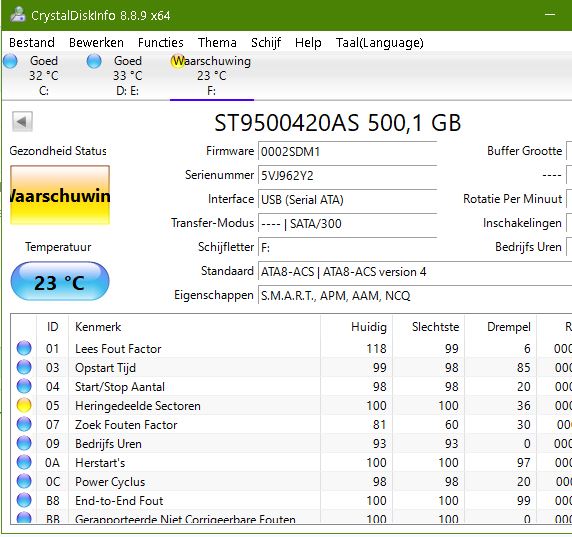Click the Kenmerk column header
This screenshot has height=537, width=572.
[x=194, y=327]
